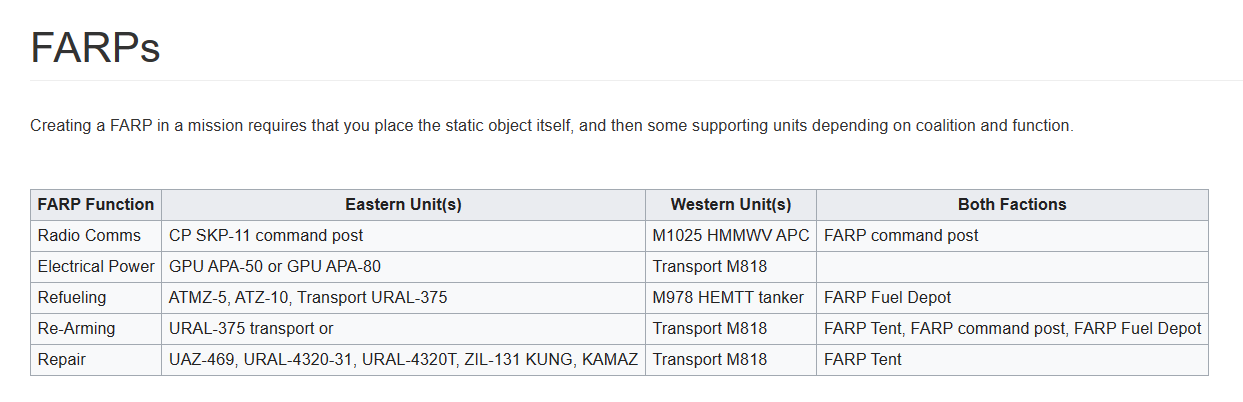The height and width of the screenshot is (402, 1243).
Task: Click the Western Unit(s) column header
Action: (731, 205)
